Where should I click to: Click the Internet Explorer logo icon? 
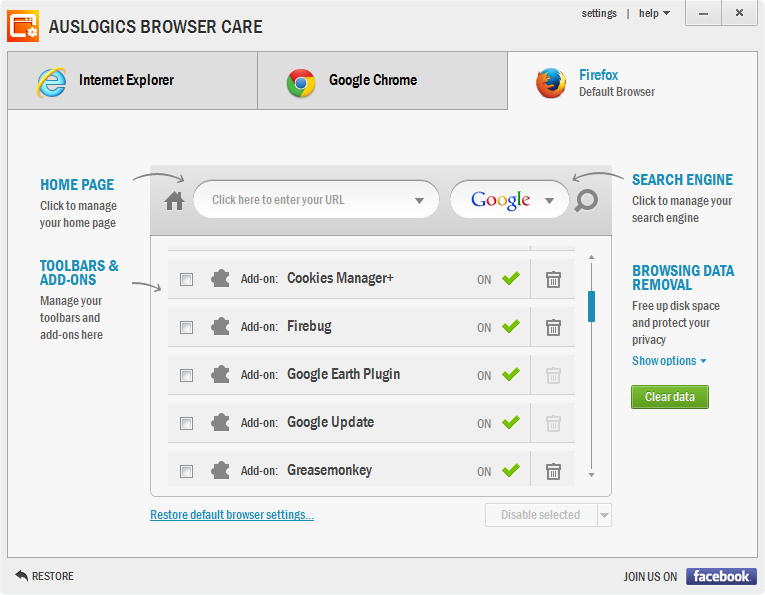point(51,82)
